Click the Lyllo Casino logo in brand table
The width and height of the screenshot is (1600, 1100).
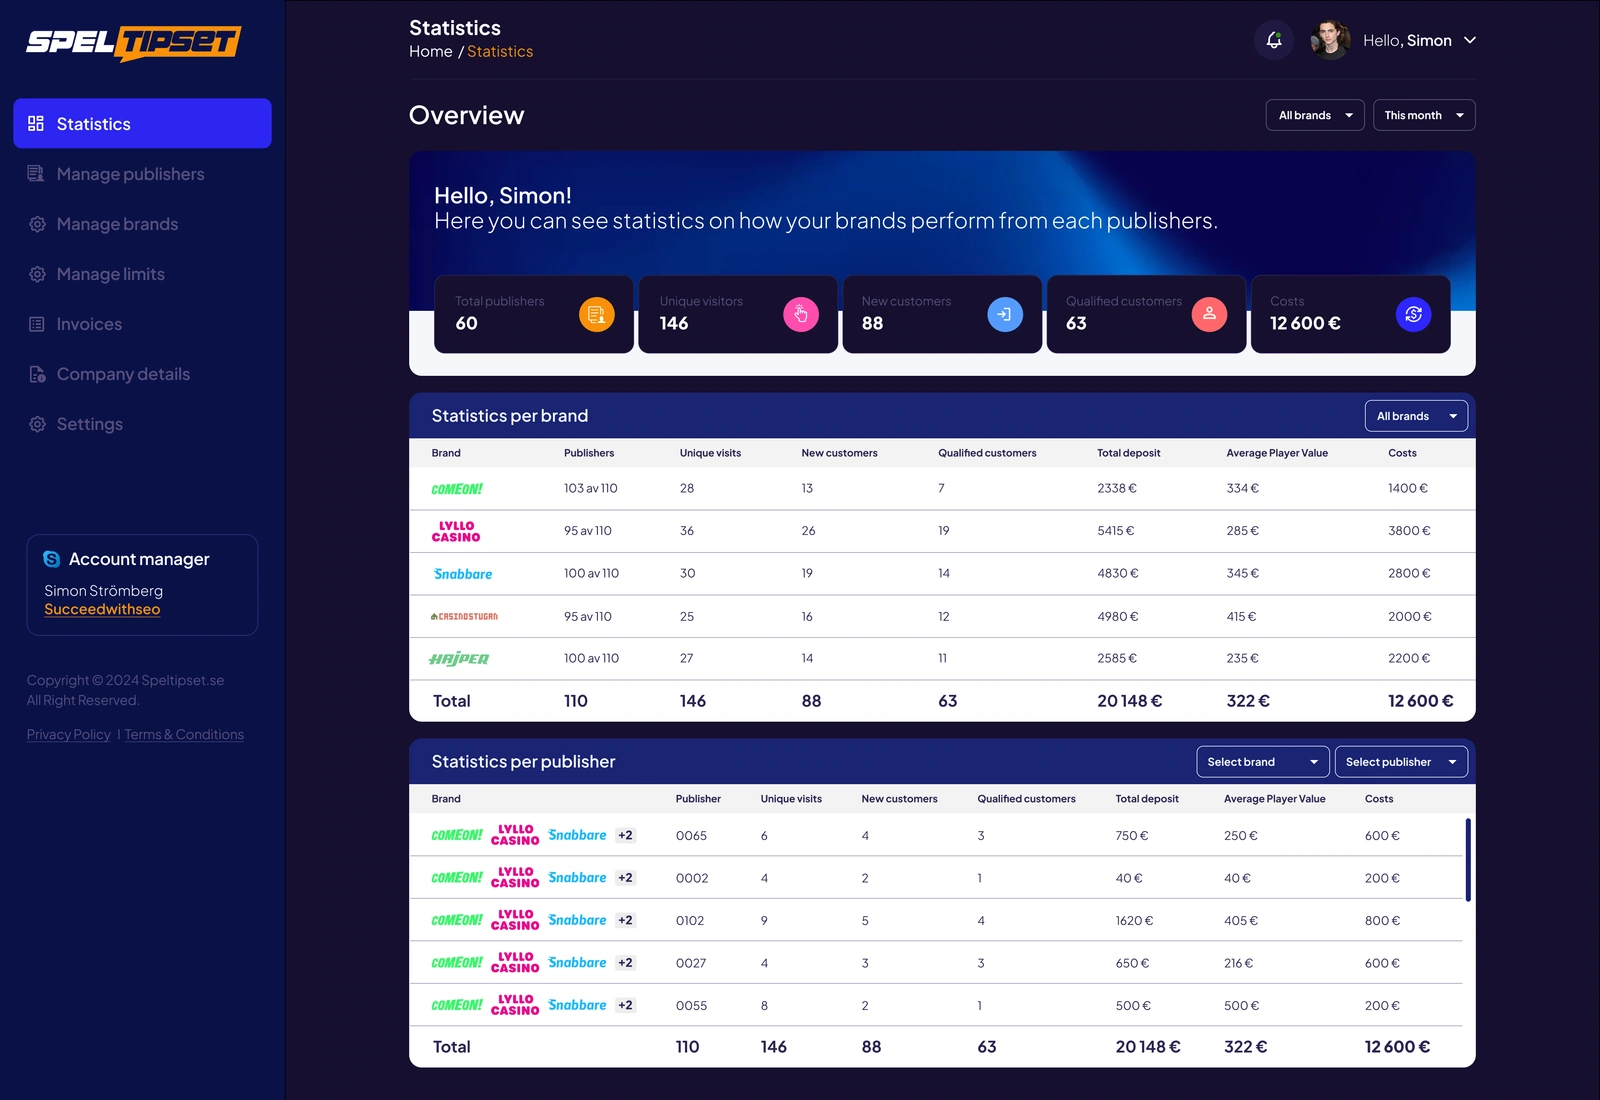[456, 531]
